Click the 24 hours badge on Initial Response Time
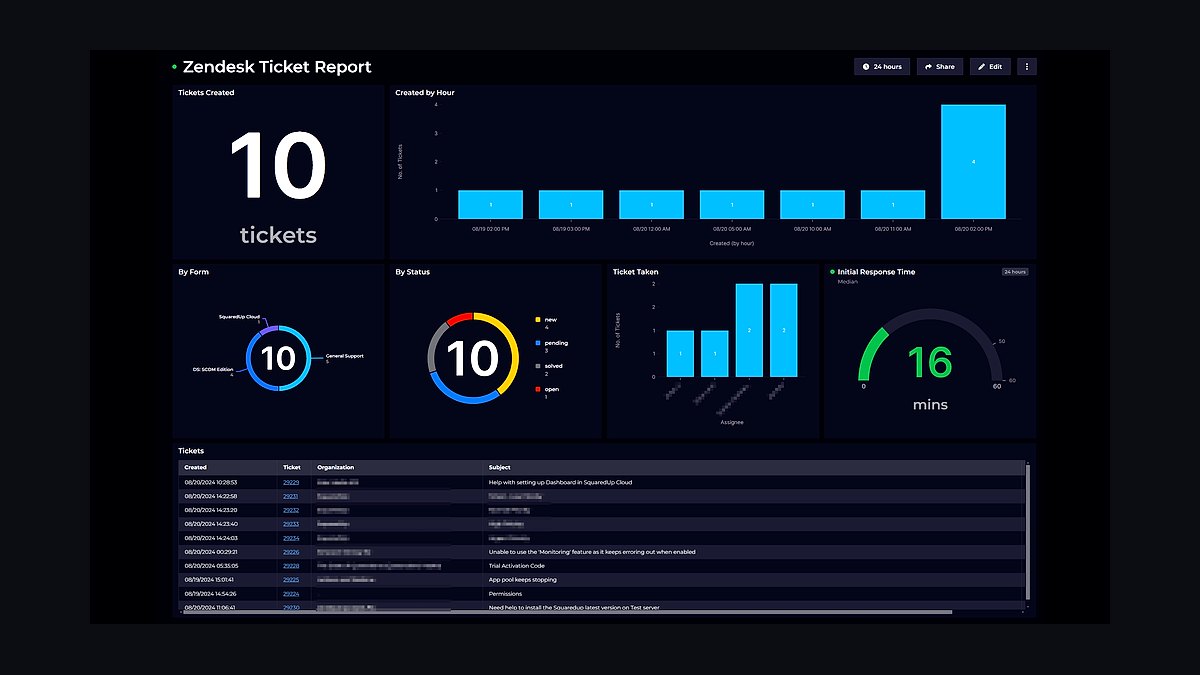Image resolution: width=1200 pixels, height=675 pixels. coord(1015,272)
